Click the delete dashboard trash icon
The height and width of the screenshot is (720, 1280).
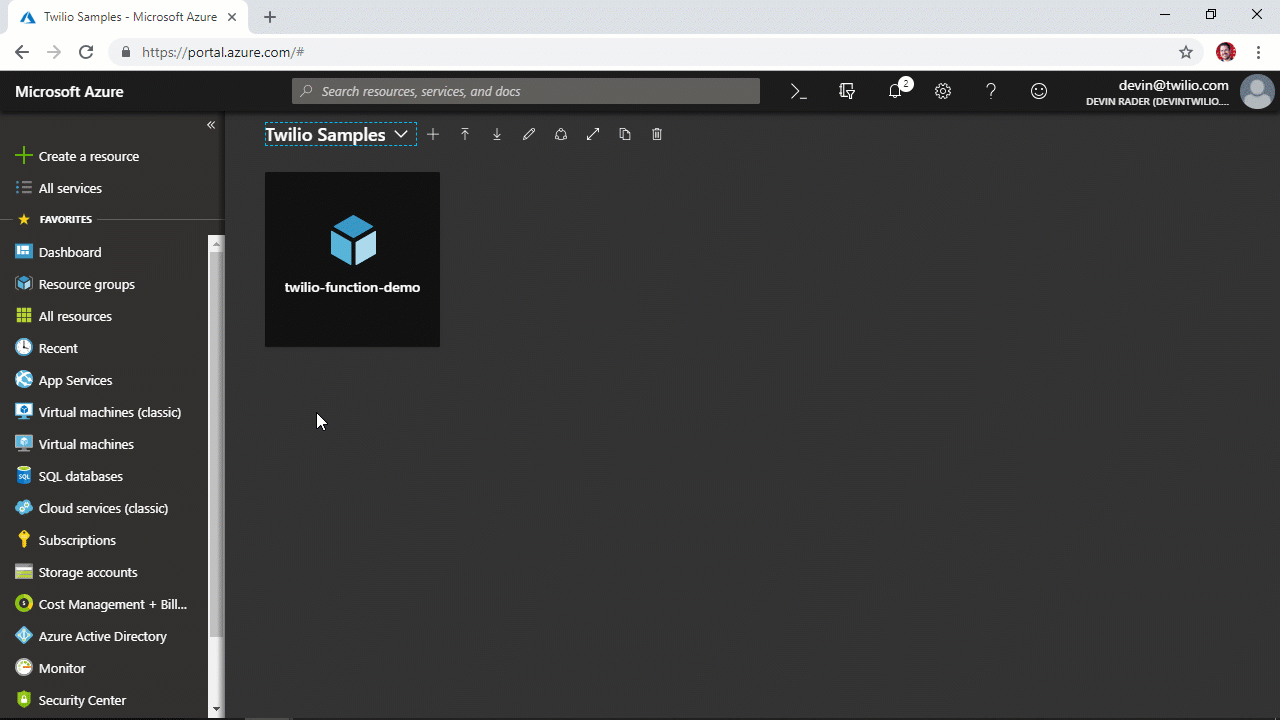point(657,134)
